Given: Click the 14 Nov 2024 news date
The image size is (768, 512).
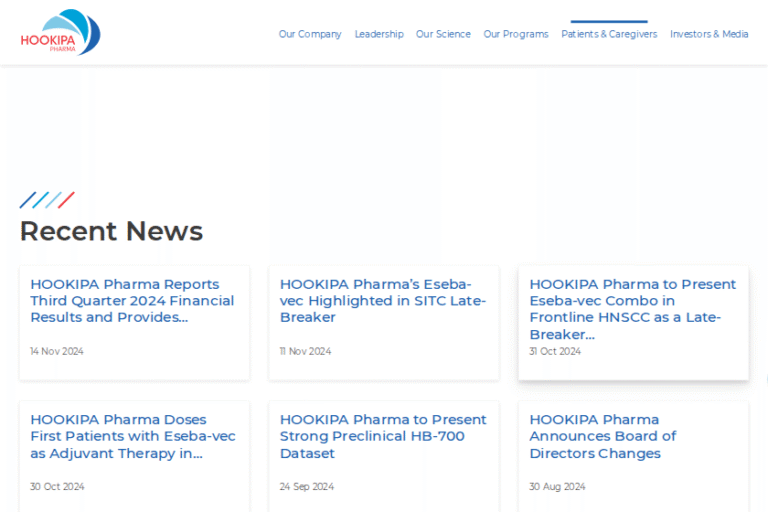Looking at the screenshot, I should point(57,352).
